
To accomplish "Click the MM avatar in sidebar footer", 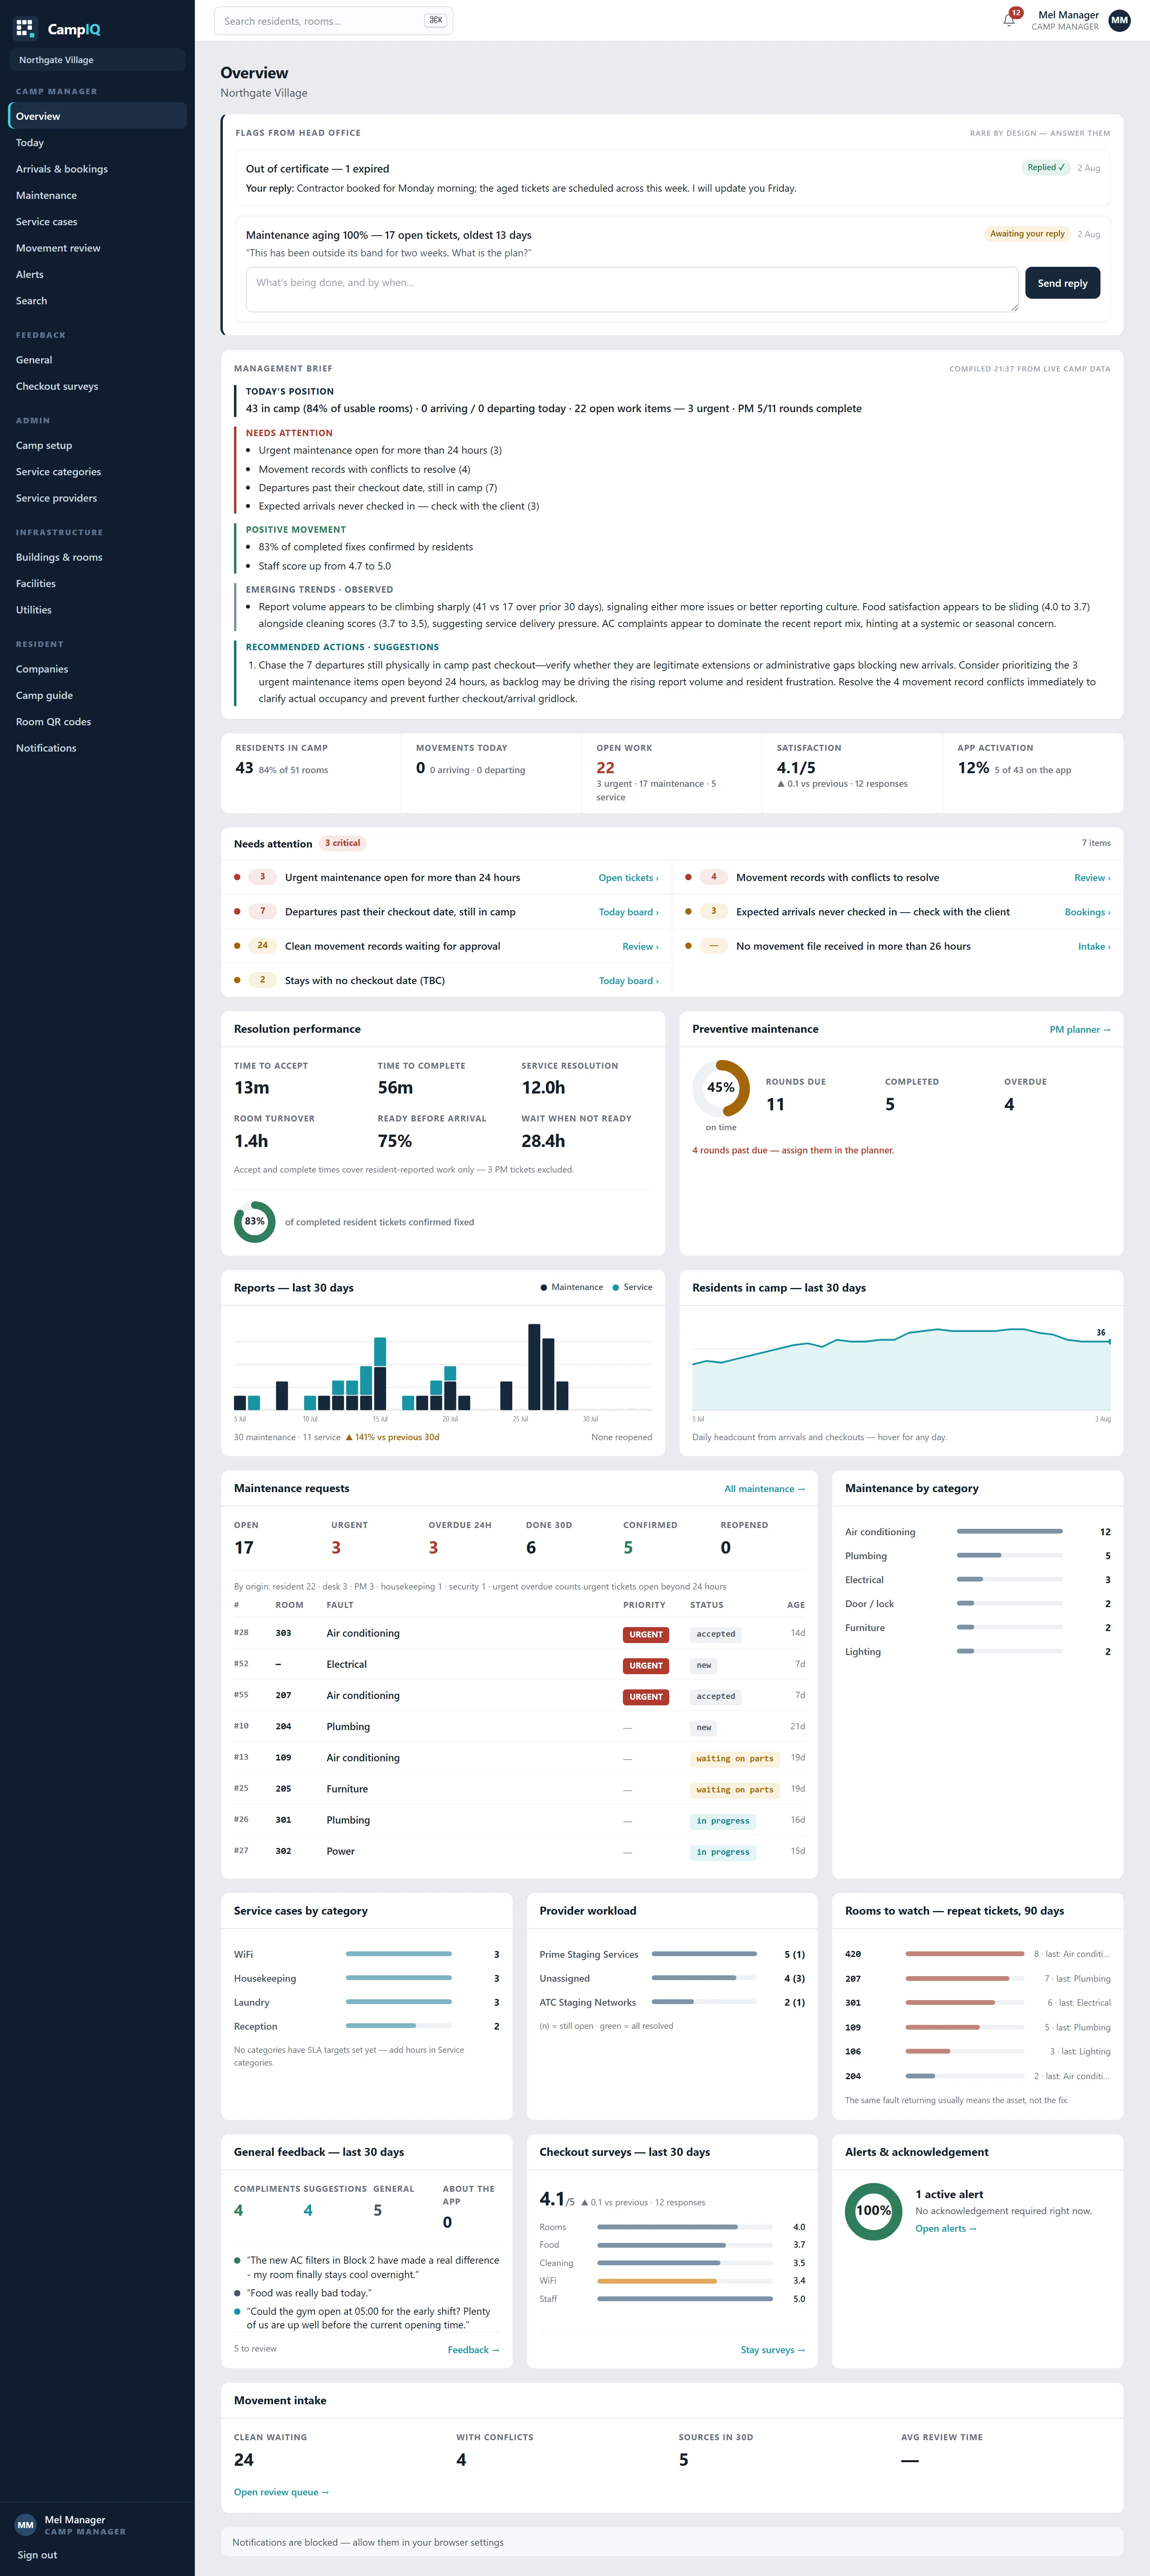I will click(x=26, y=2524).
